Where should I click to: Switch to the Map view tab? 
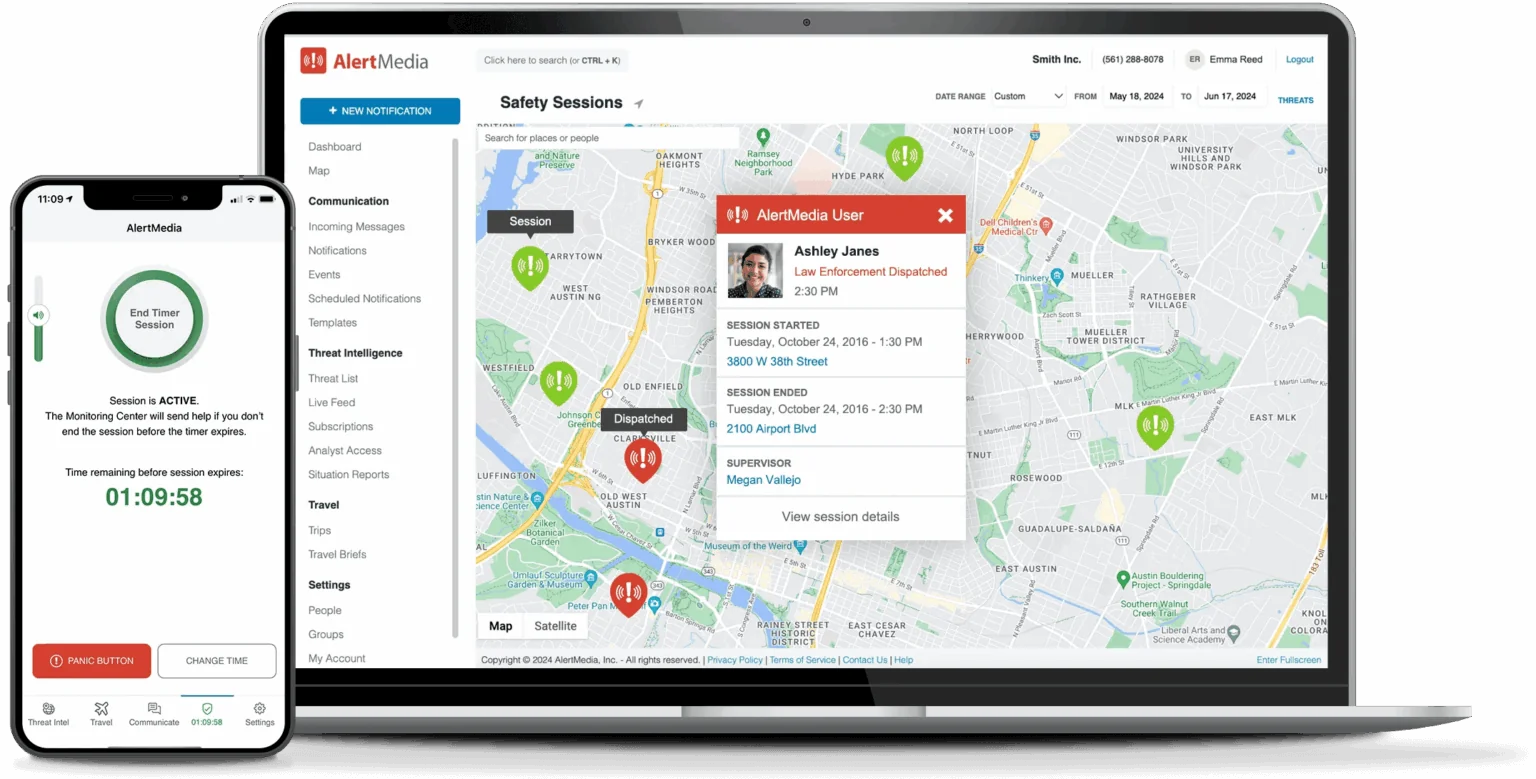(501, 626)
